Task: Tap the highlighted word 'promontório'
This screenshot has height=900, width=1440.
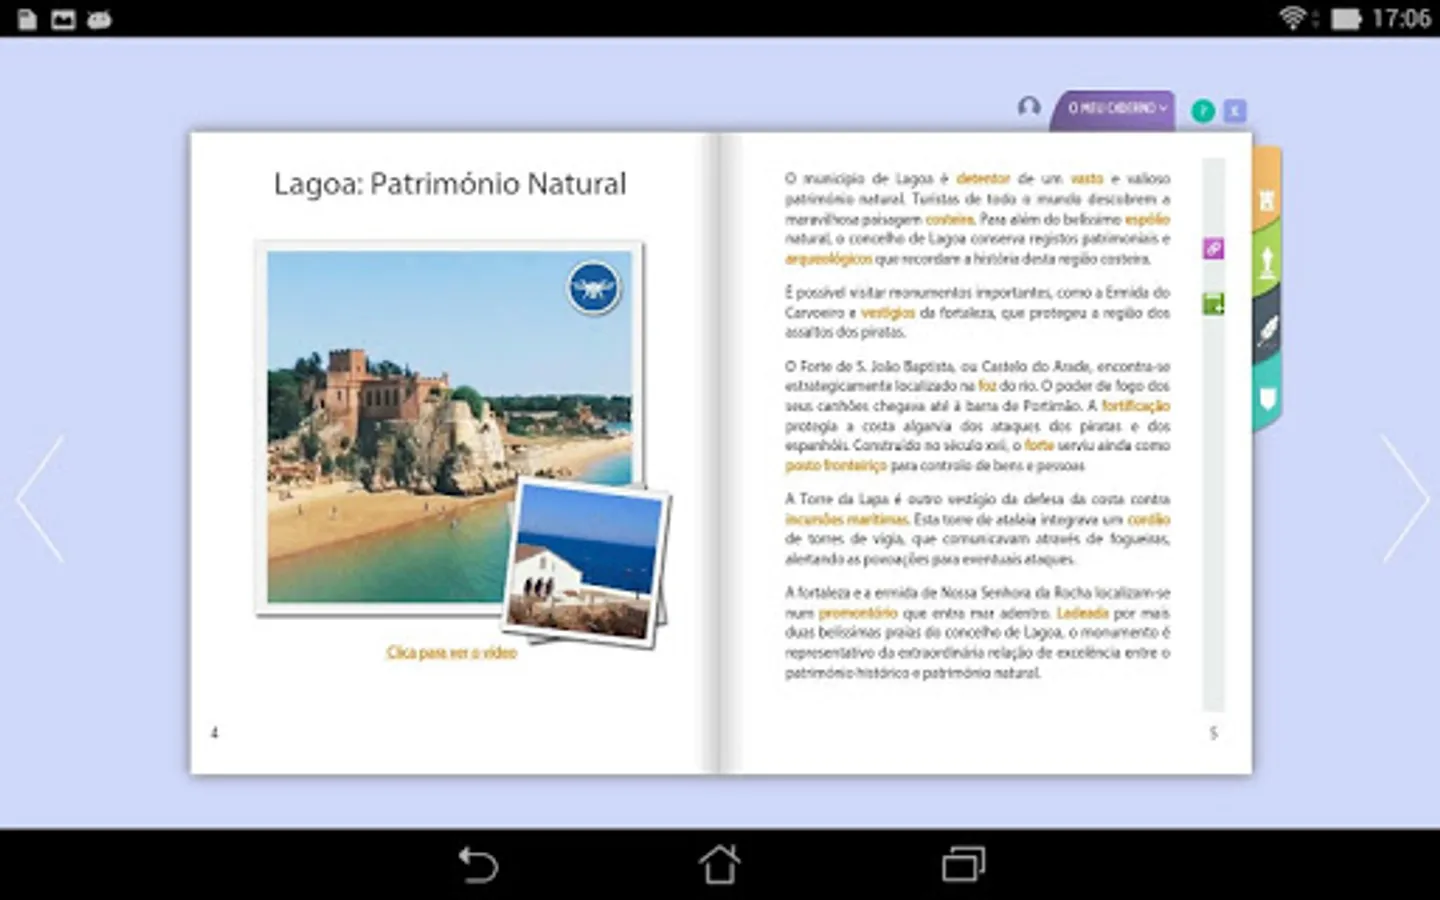Action: [858, 613]
